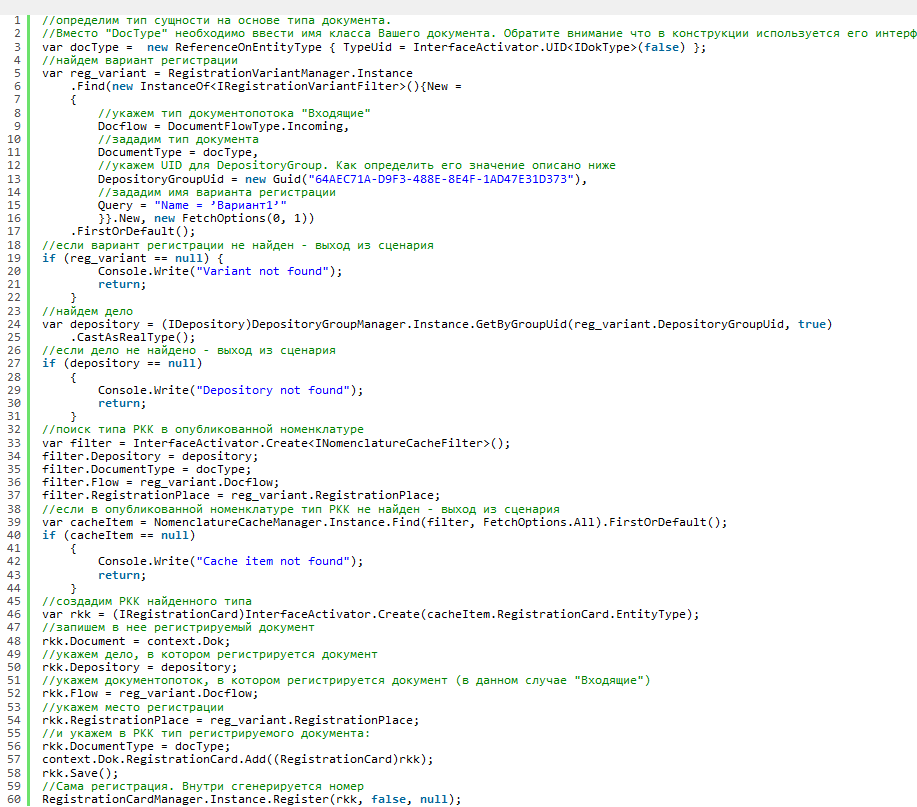Click 'rkk.Document = context.Dok;' line
917x807 pixels.
coord(136,642)
